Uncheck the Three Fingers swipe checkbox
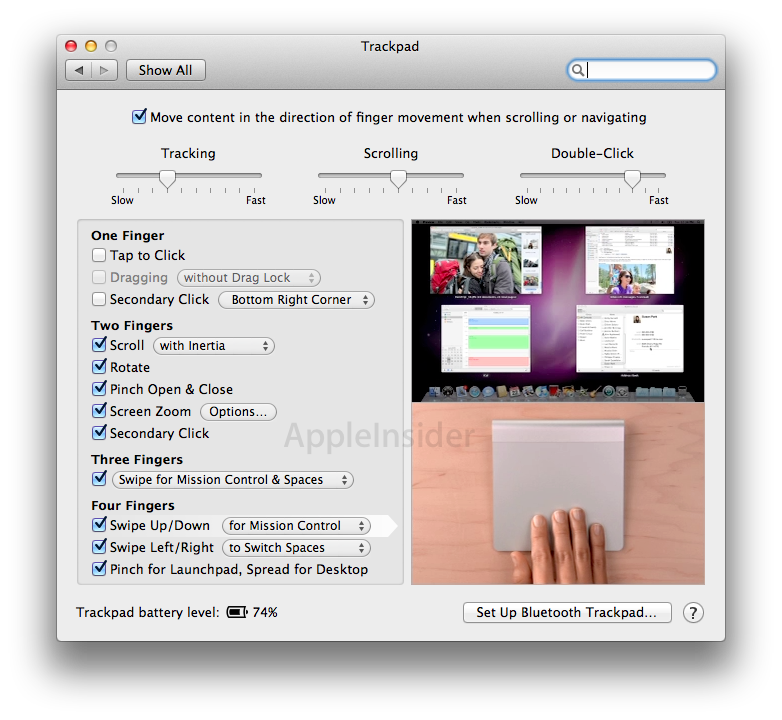The height and width of the screenshot is (720, 782). [x=99, y=479]
